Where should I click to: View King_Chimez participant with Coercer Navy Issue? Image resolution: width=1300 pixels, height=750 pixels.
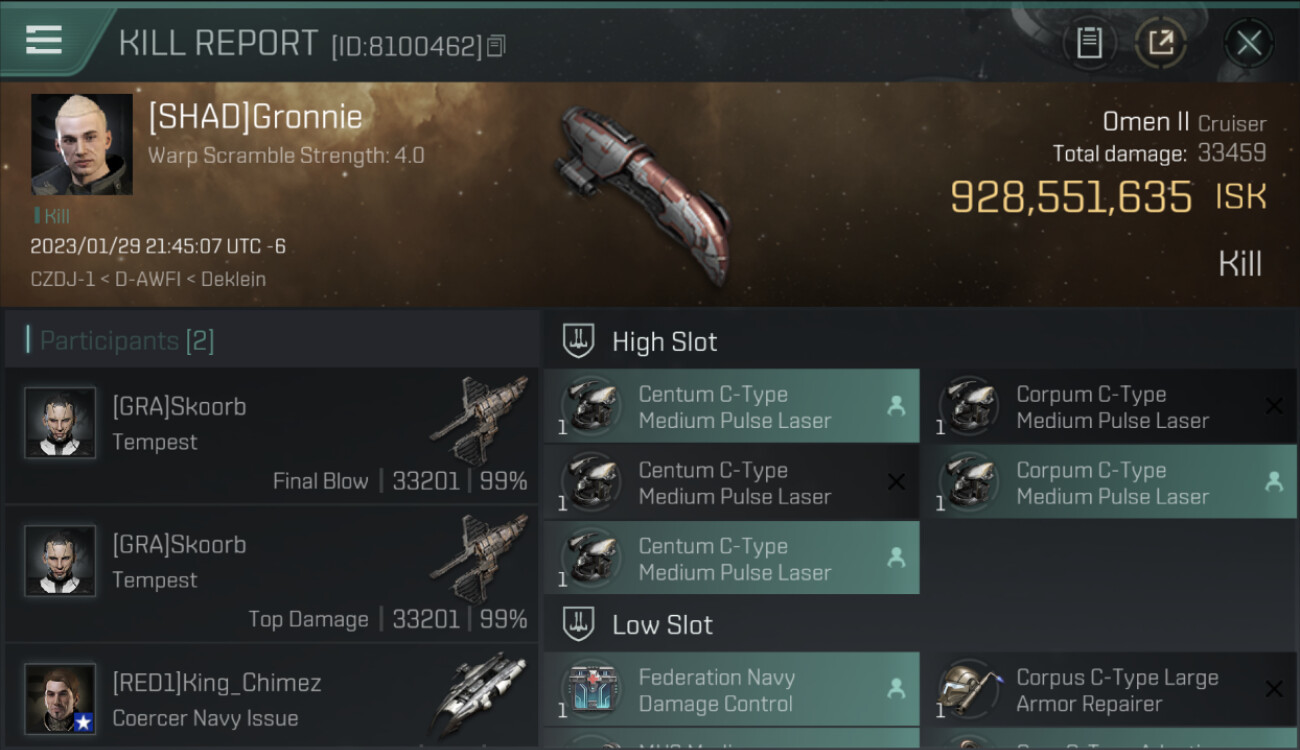pyautogui.click(x=271, y=698)
